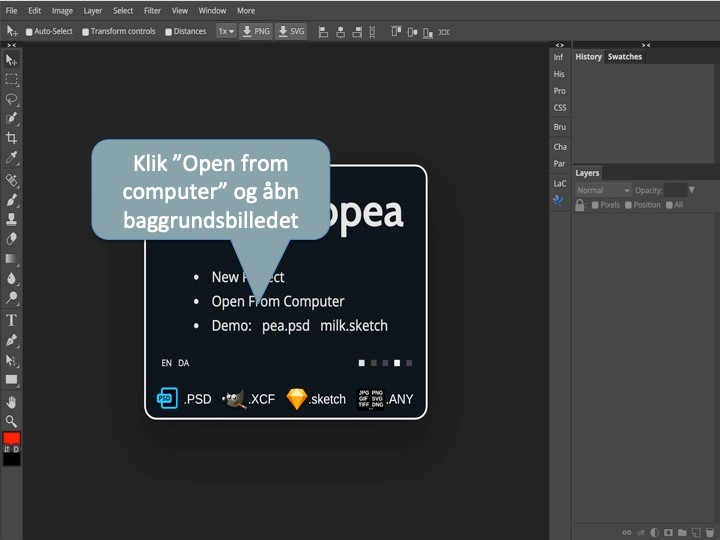720x540 pixels.
Task: Select the Crop tool
Action: tap(11, 138)
